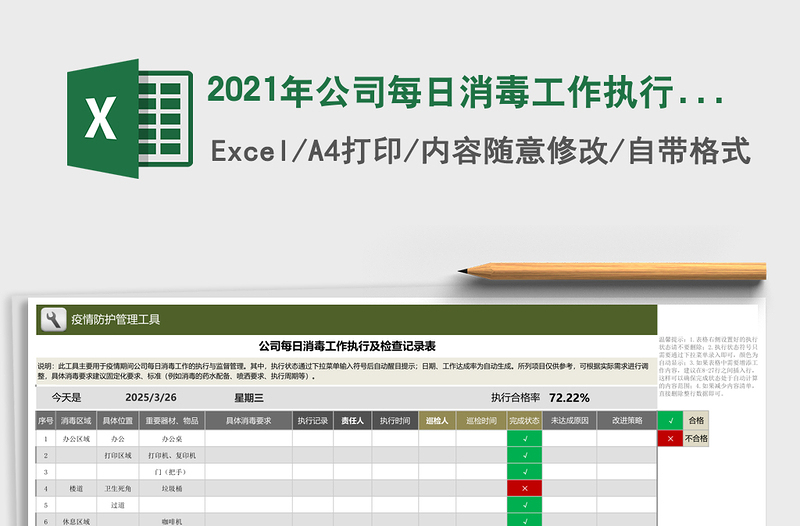Click the 疫情防护管理工具 header title
Viewport: 800px width, 526px height.
pyautogui.click(x=115, y=320)
